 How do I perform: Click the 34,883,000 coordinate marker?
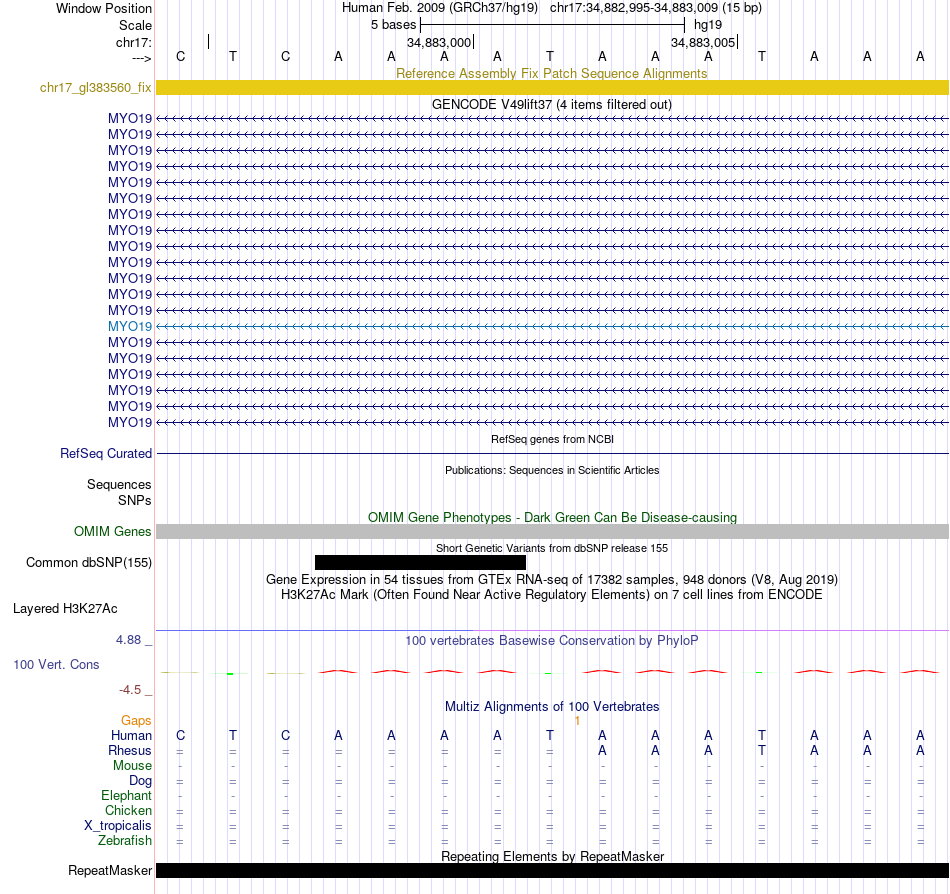439,42
